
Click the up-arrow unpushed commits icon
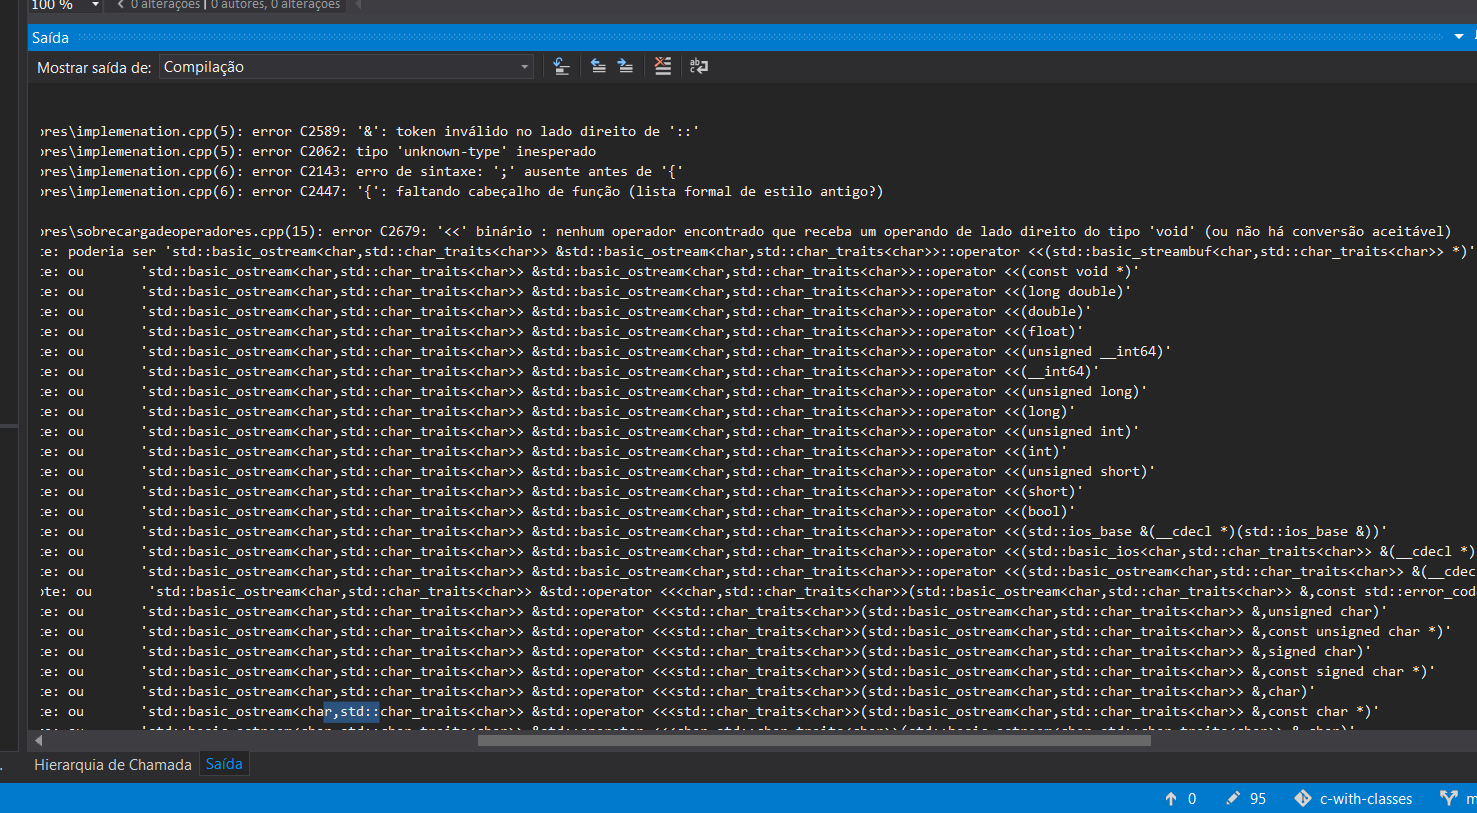point(1171,798)
